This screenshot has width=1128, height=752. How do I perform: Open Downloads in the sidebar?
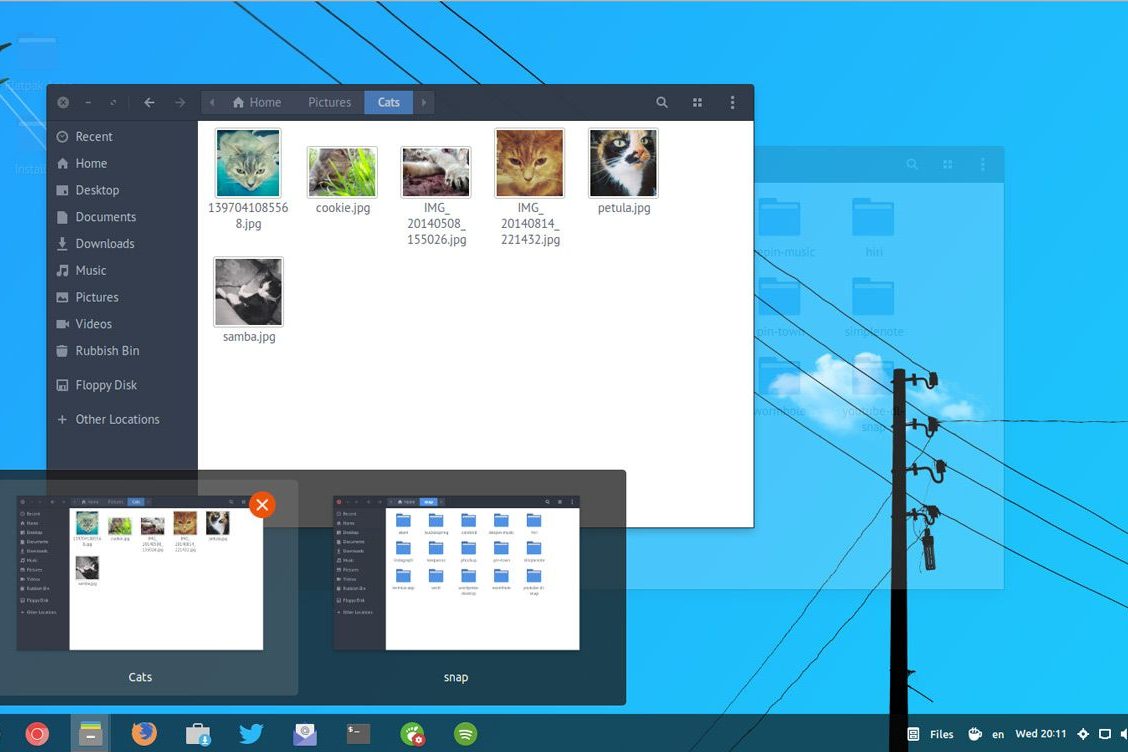pos(104,244)
